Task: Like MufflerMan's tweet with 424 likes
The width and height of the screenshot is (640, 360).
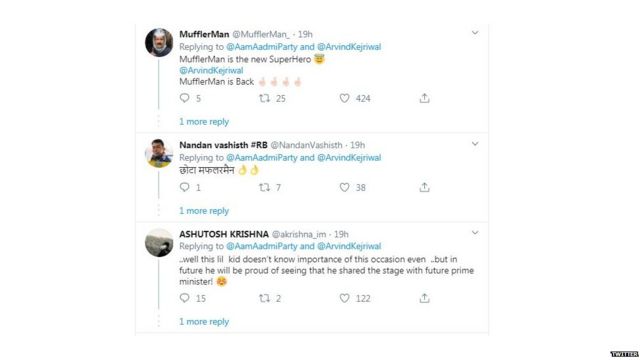Action: coord(344,98)
